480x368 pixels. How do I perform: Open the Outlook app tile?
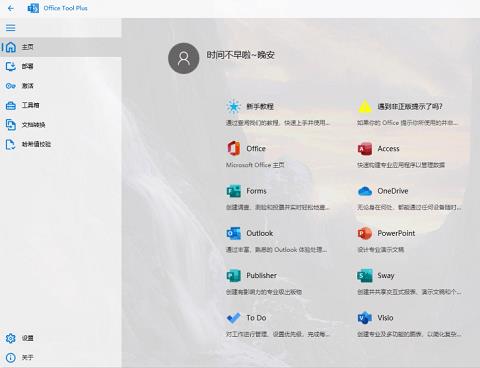click(277, 240)
